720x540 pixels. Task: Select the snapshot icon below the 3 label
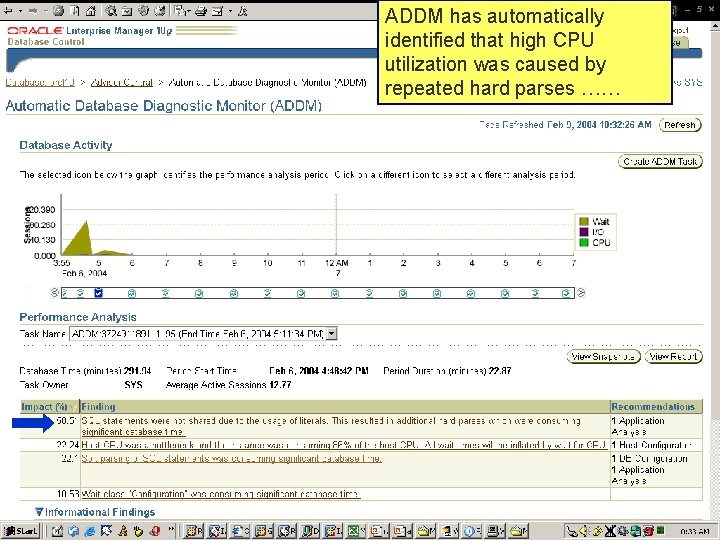(x=437, y=293)
